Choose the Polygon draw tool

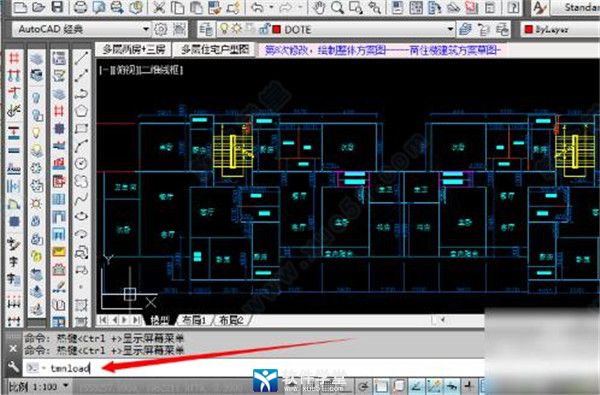pyautogui.click(x=81, y=111)
